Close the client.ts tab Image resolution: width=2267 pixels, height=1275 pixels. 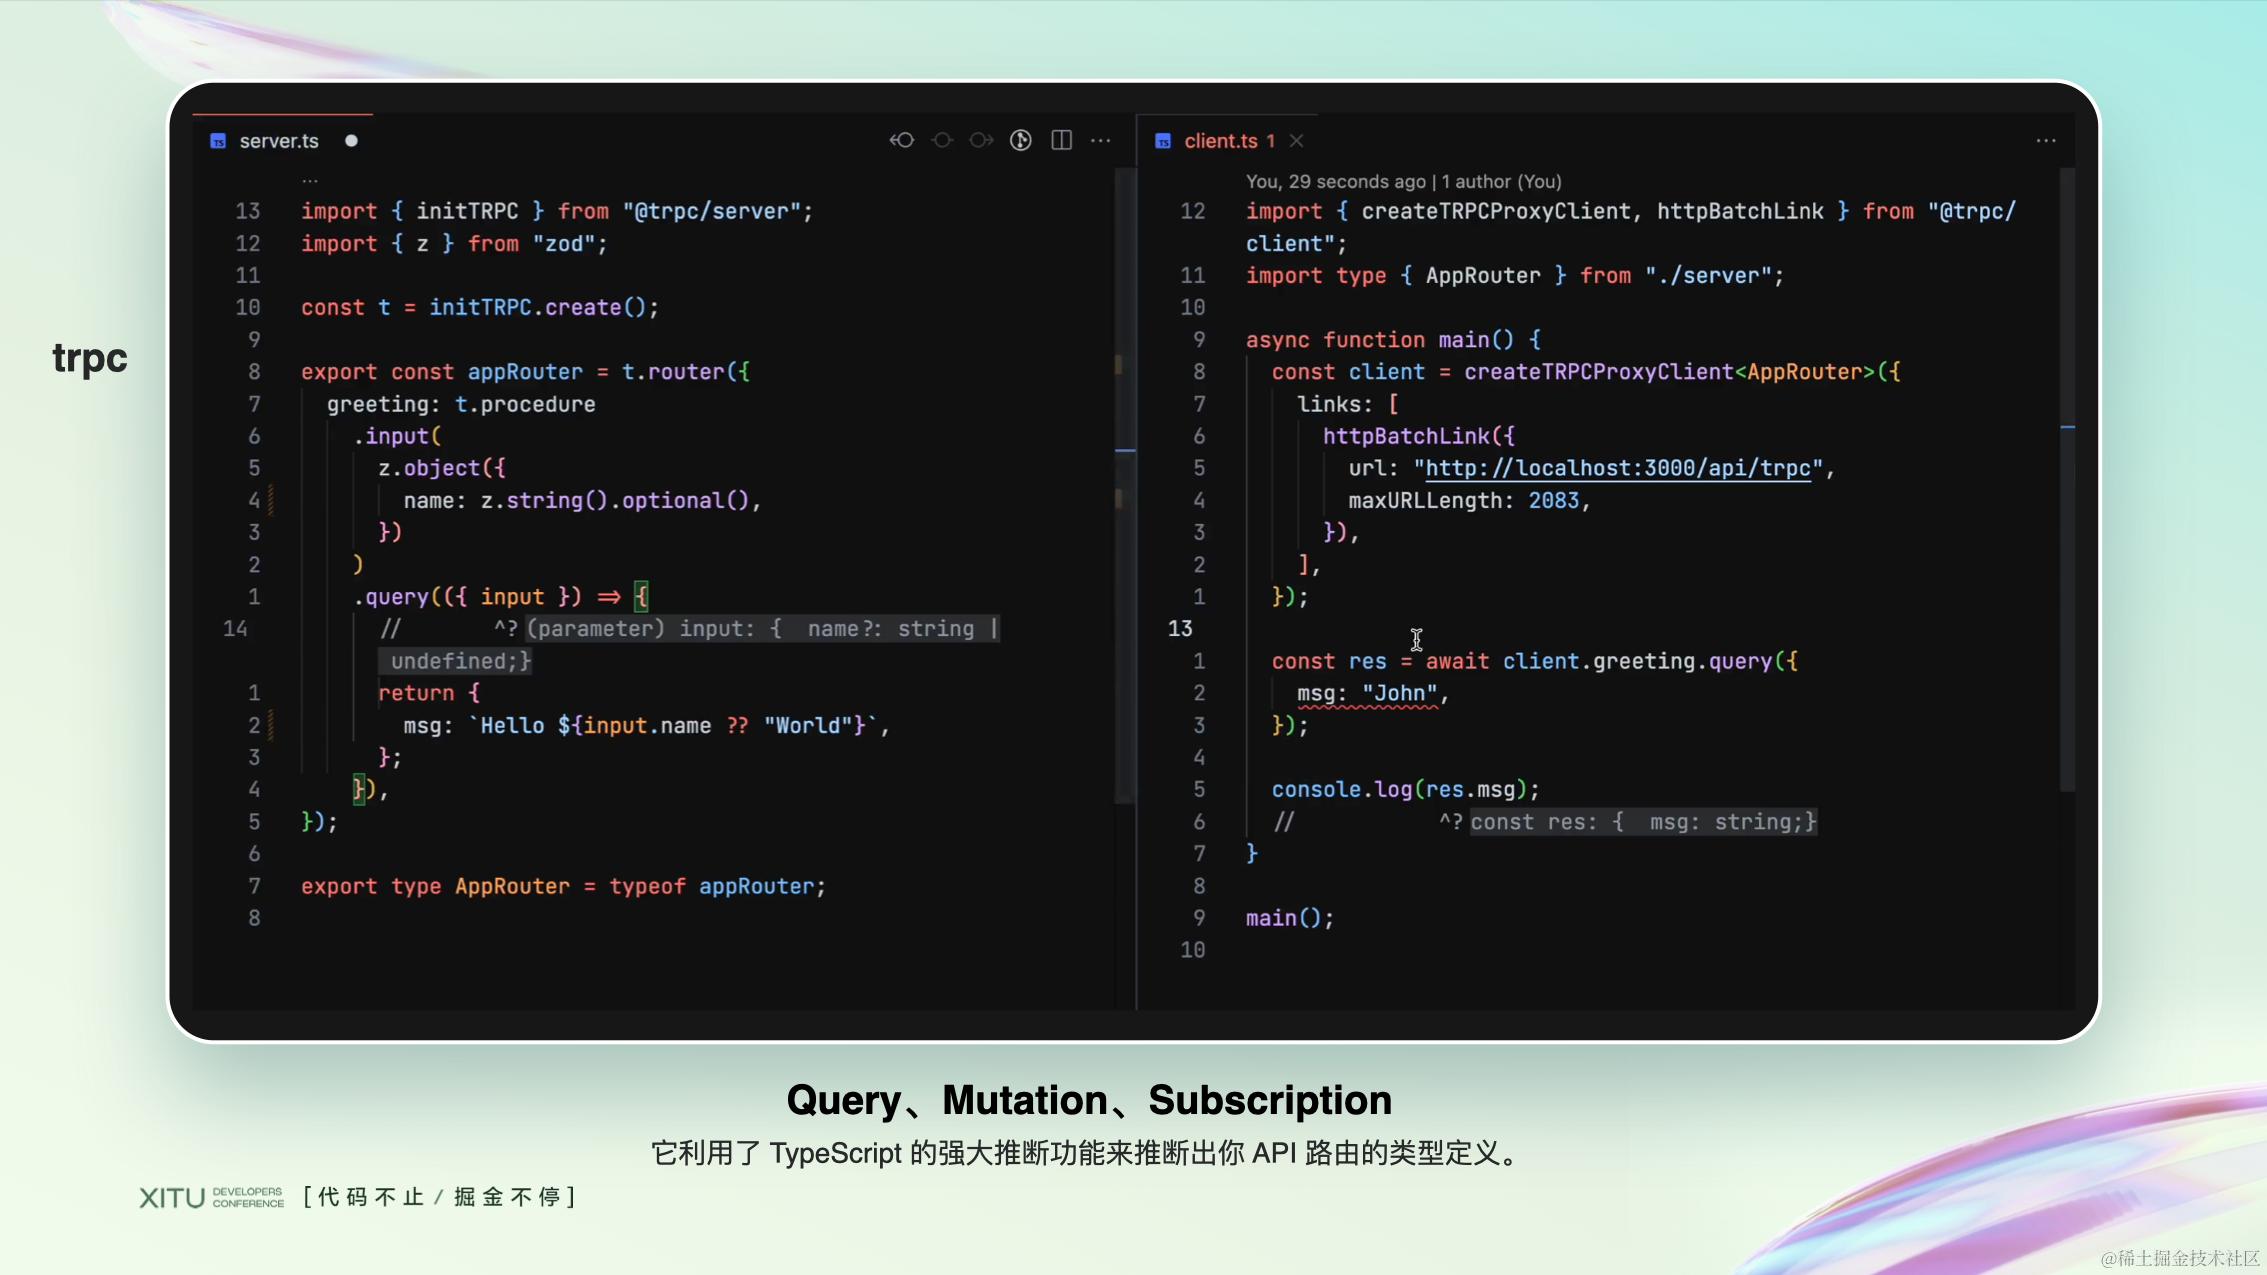tap(1296, 140)
